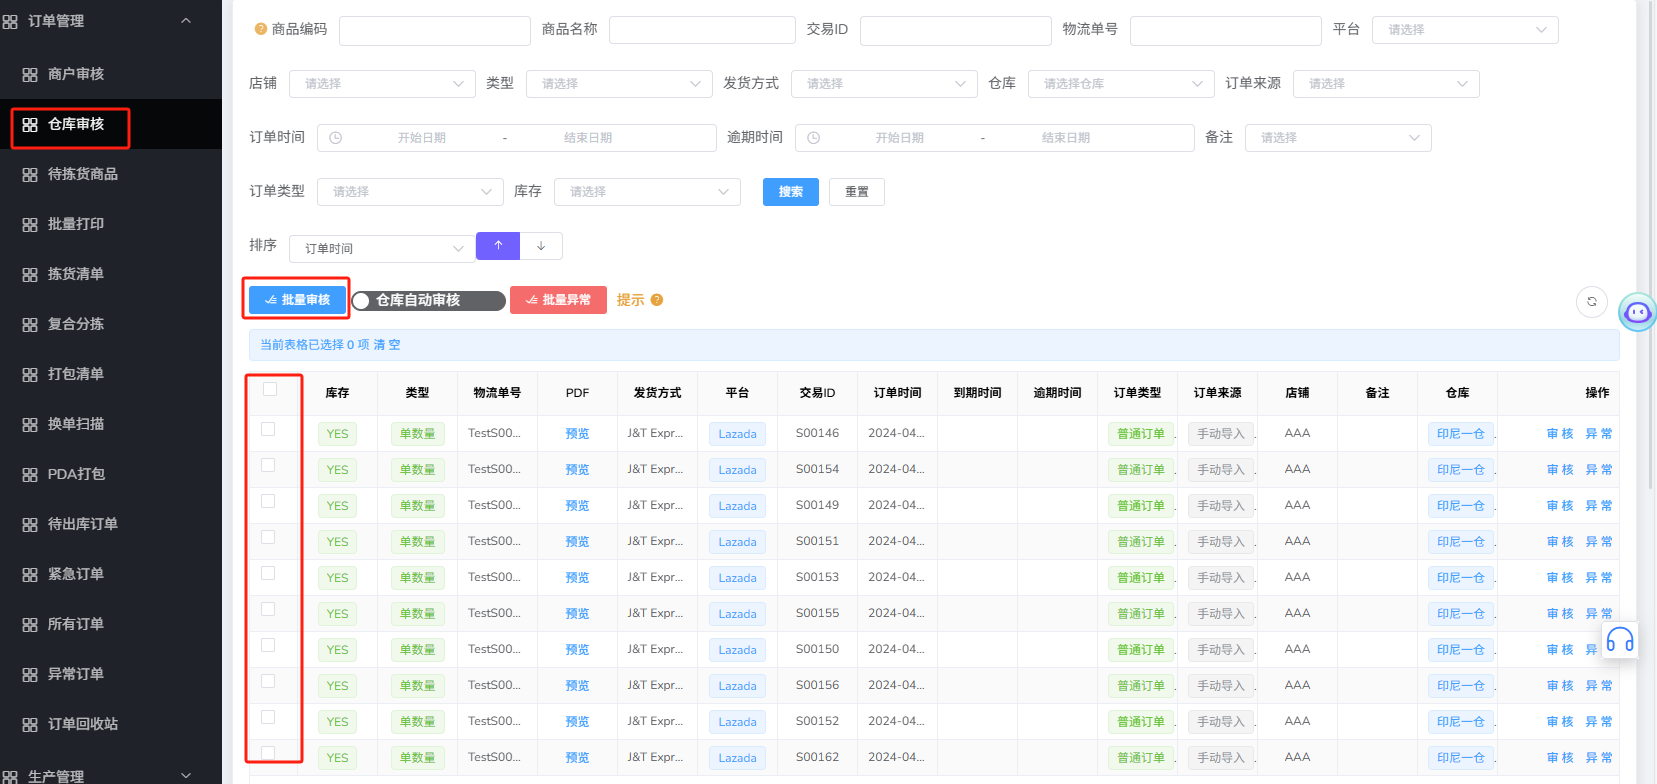Check the row checkbox for S00146

(x=268, y=429)
